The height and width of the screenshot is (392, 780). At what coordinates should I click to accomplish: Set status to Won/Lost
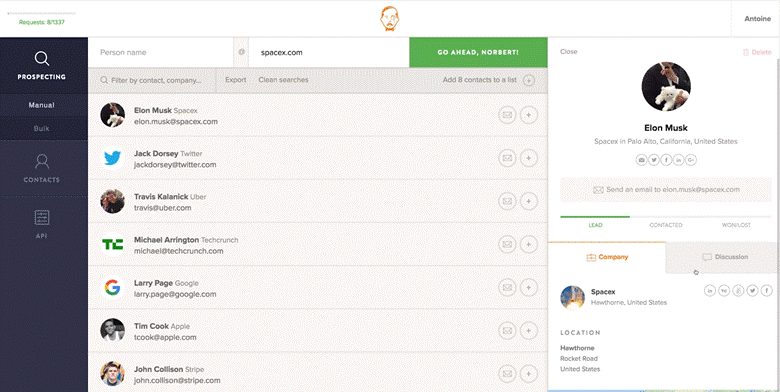[x=736, y=225]
